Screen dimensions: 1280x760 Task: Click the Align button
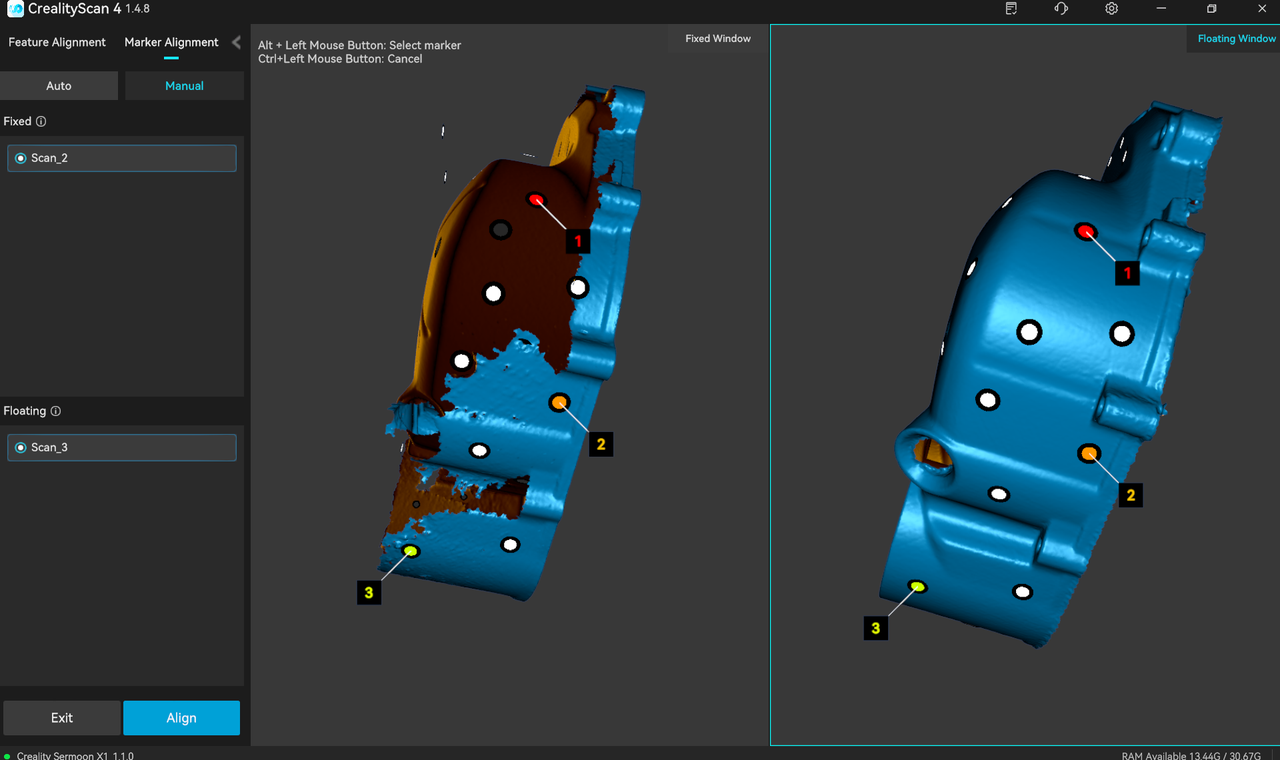(x=181, y=718)
